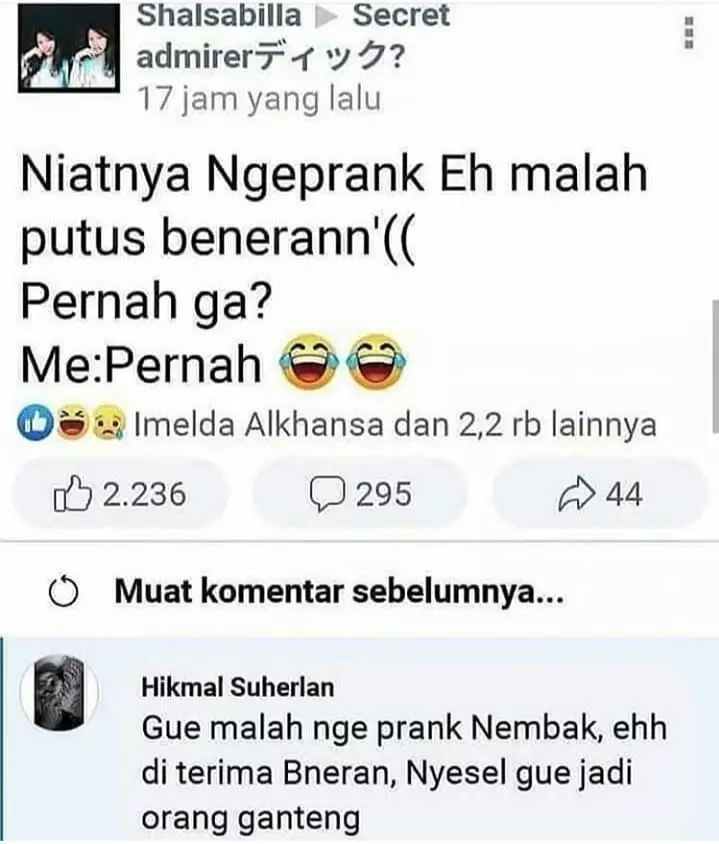Tap the comment bubble icon
Viewport: 719px width, 844px height.
point(326,494)
